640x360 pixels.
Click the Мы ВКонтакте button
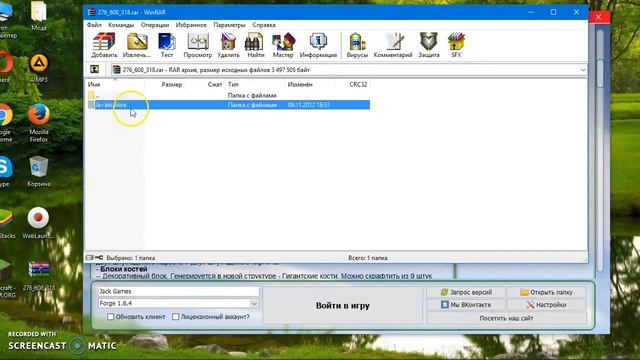[466, 305]
